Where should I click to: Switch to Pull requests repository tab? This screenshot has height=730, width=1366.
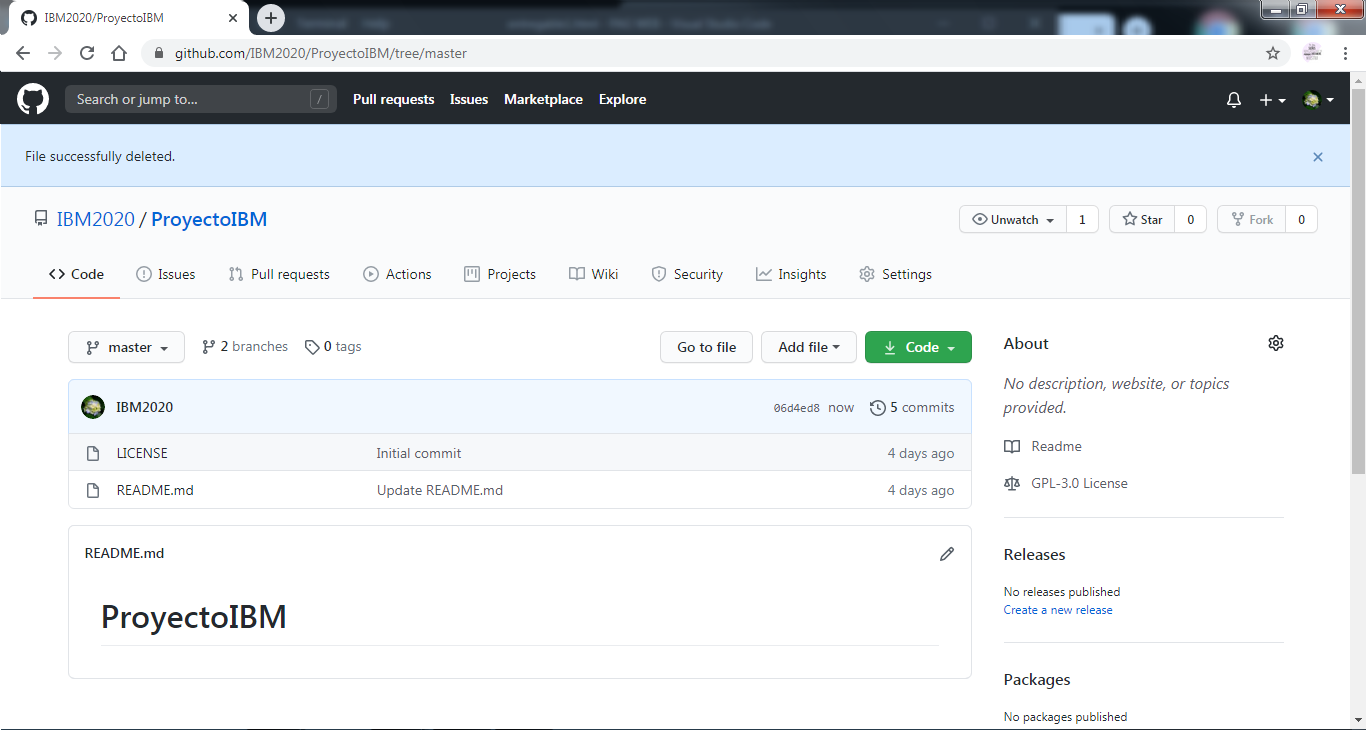point(279,274)
